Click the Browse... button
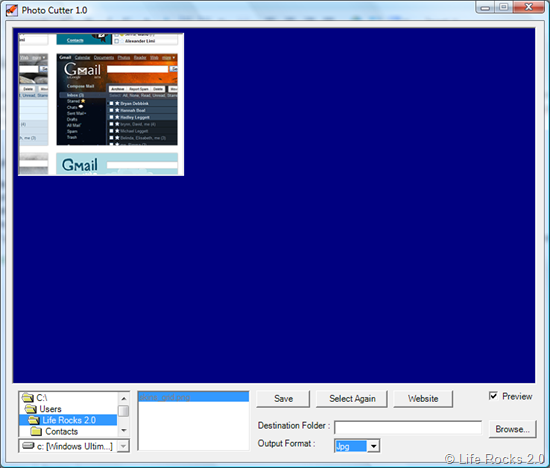Viewport: 550px width, 468px height. 512,429
